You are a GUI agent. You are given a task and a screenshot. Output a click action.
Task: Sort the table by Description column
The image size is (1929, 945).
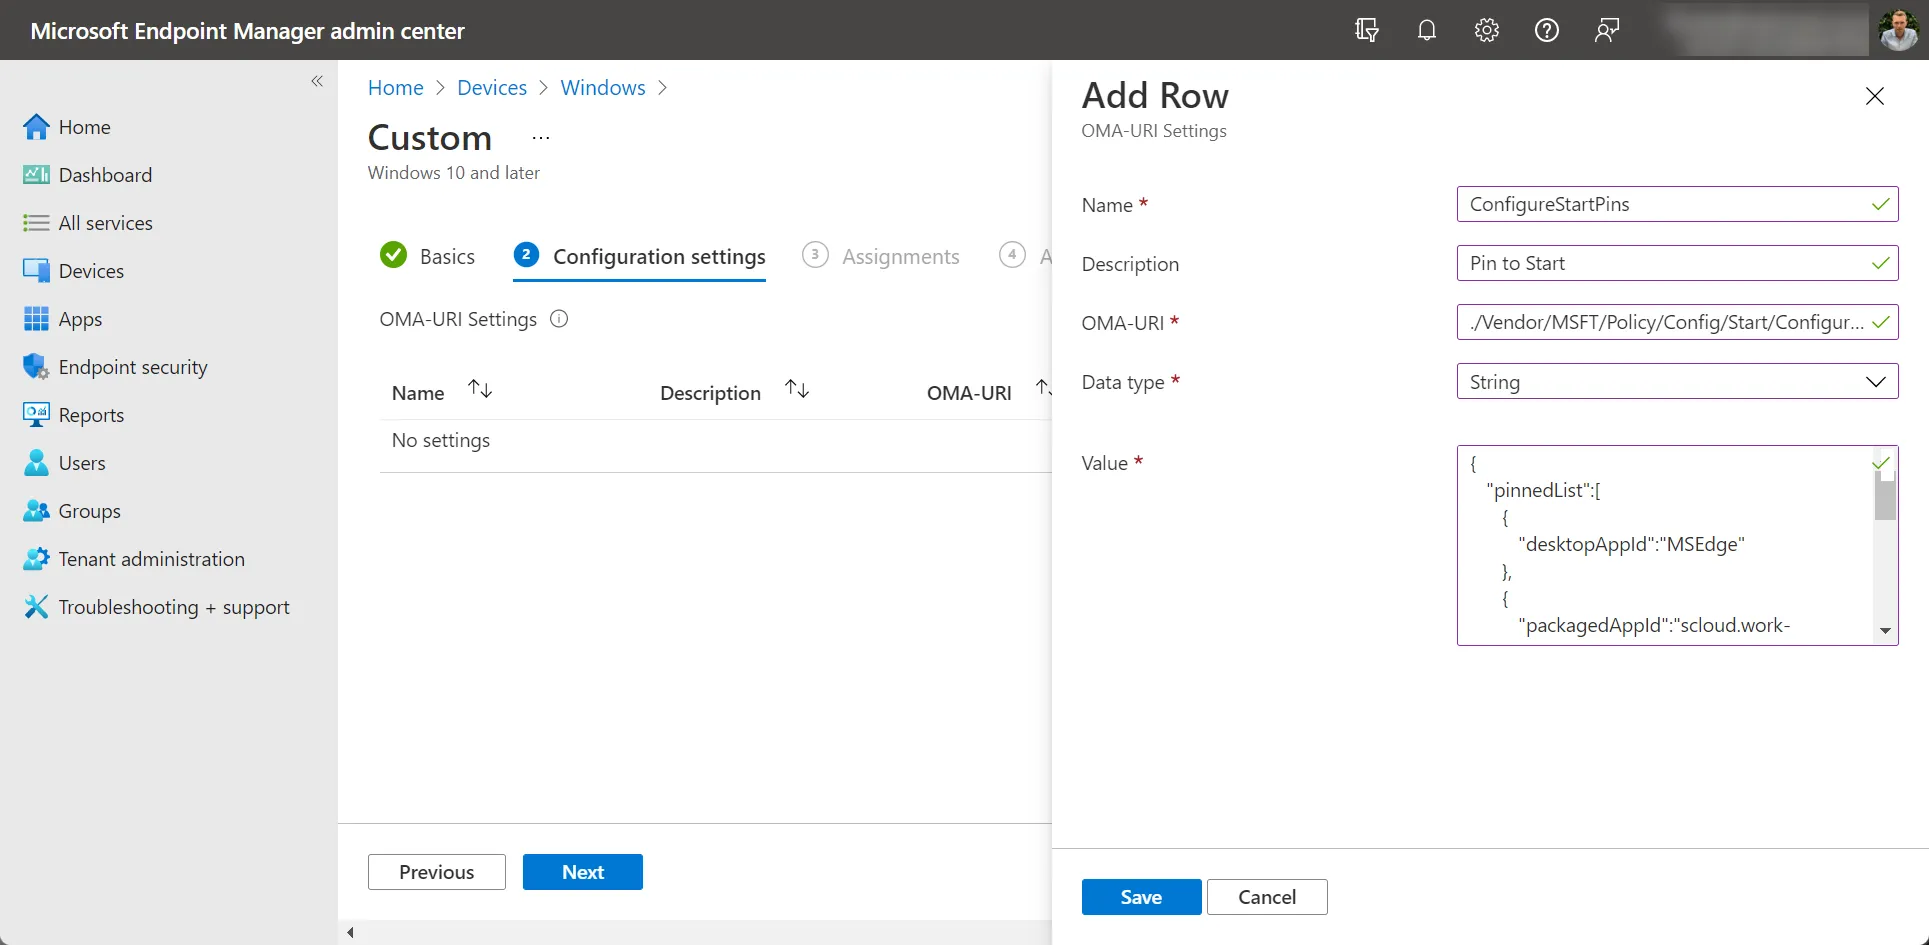pyautogui.click(x=797, y=389)
